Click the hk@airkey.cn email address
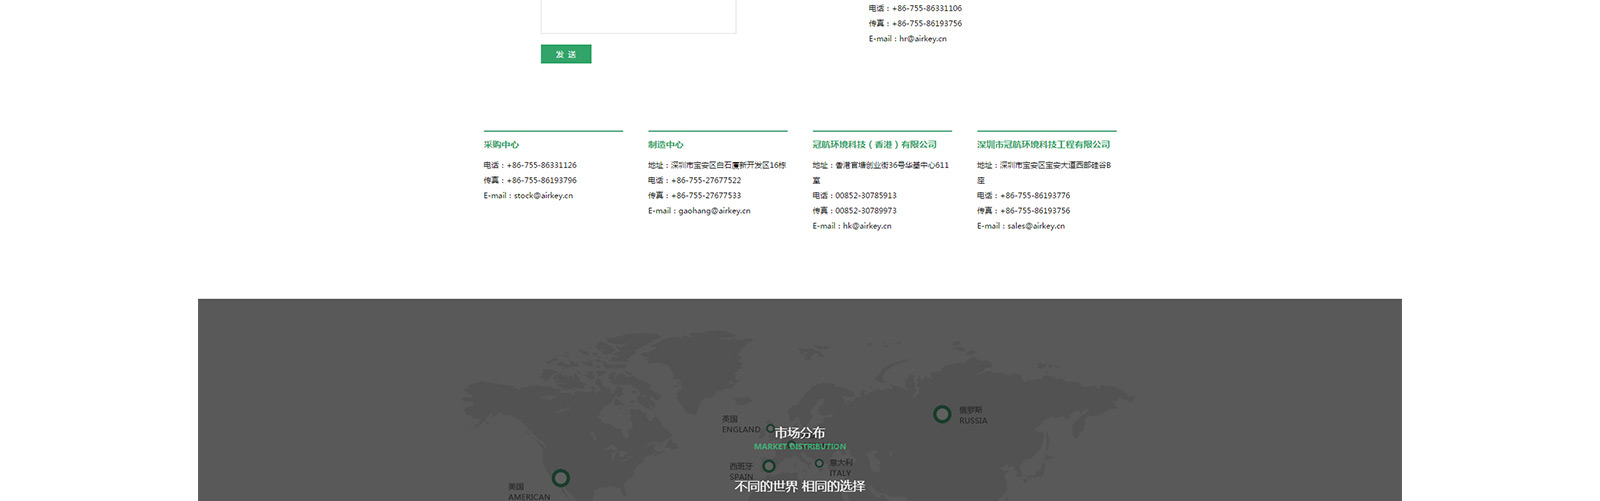This screenshot has width=1600, height=501. pyautogui.click(x=866, y=226)
